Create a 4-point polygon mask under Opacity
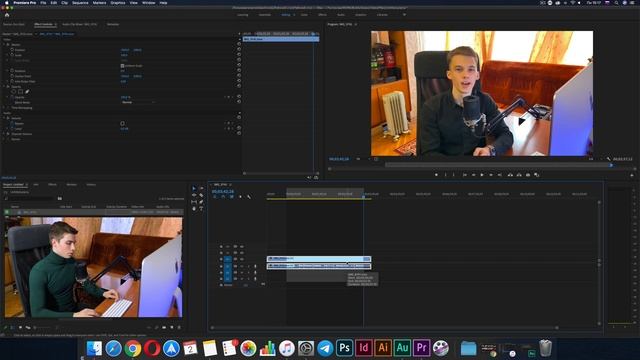This screenshot has width=640, height=360. (20, 91)
